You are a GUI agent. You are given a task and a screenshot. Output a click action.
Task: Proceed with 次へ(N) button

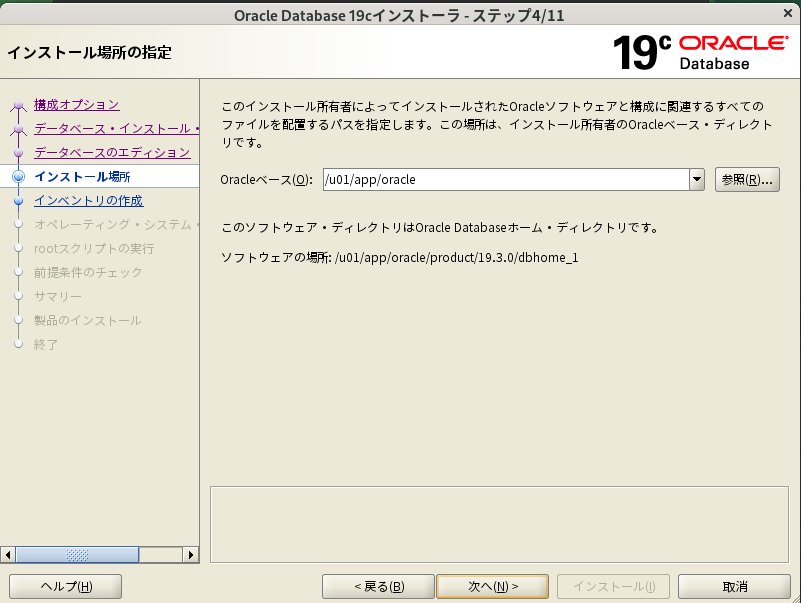pos(492,586)
